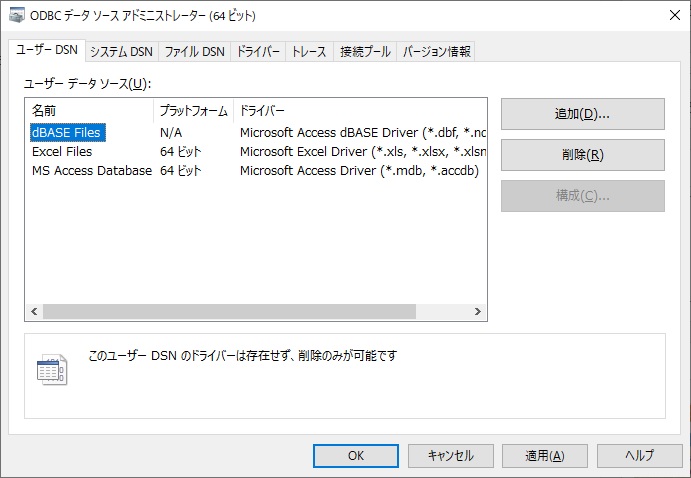The image size is (691, 478).
Task: Click the ユーザー データ ソース(U): label
Action: (x=87, y=83)
